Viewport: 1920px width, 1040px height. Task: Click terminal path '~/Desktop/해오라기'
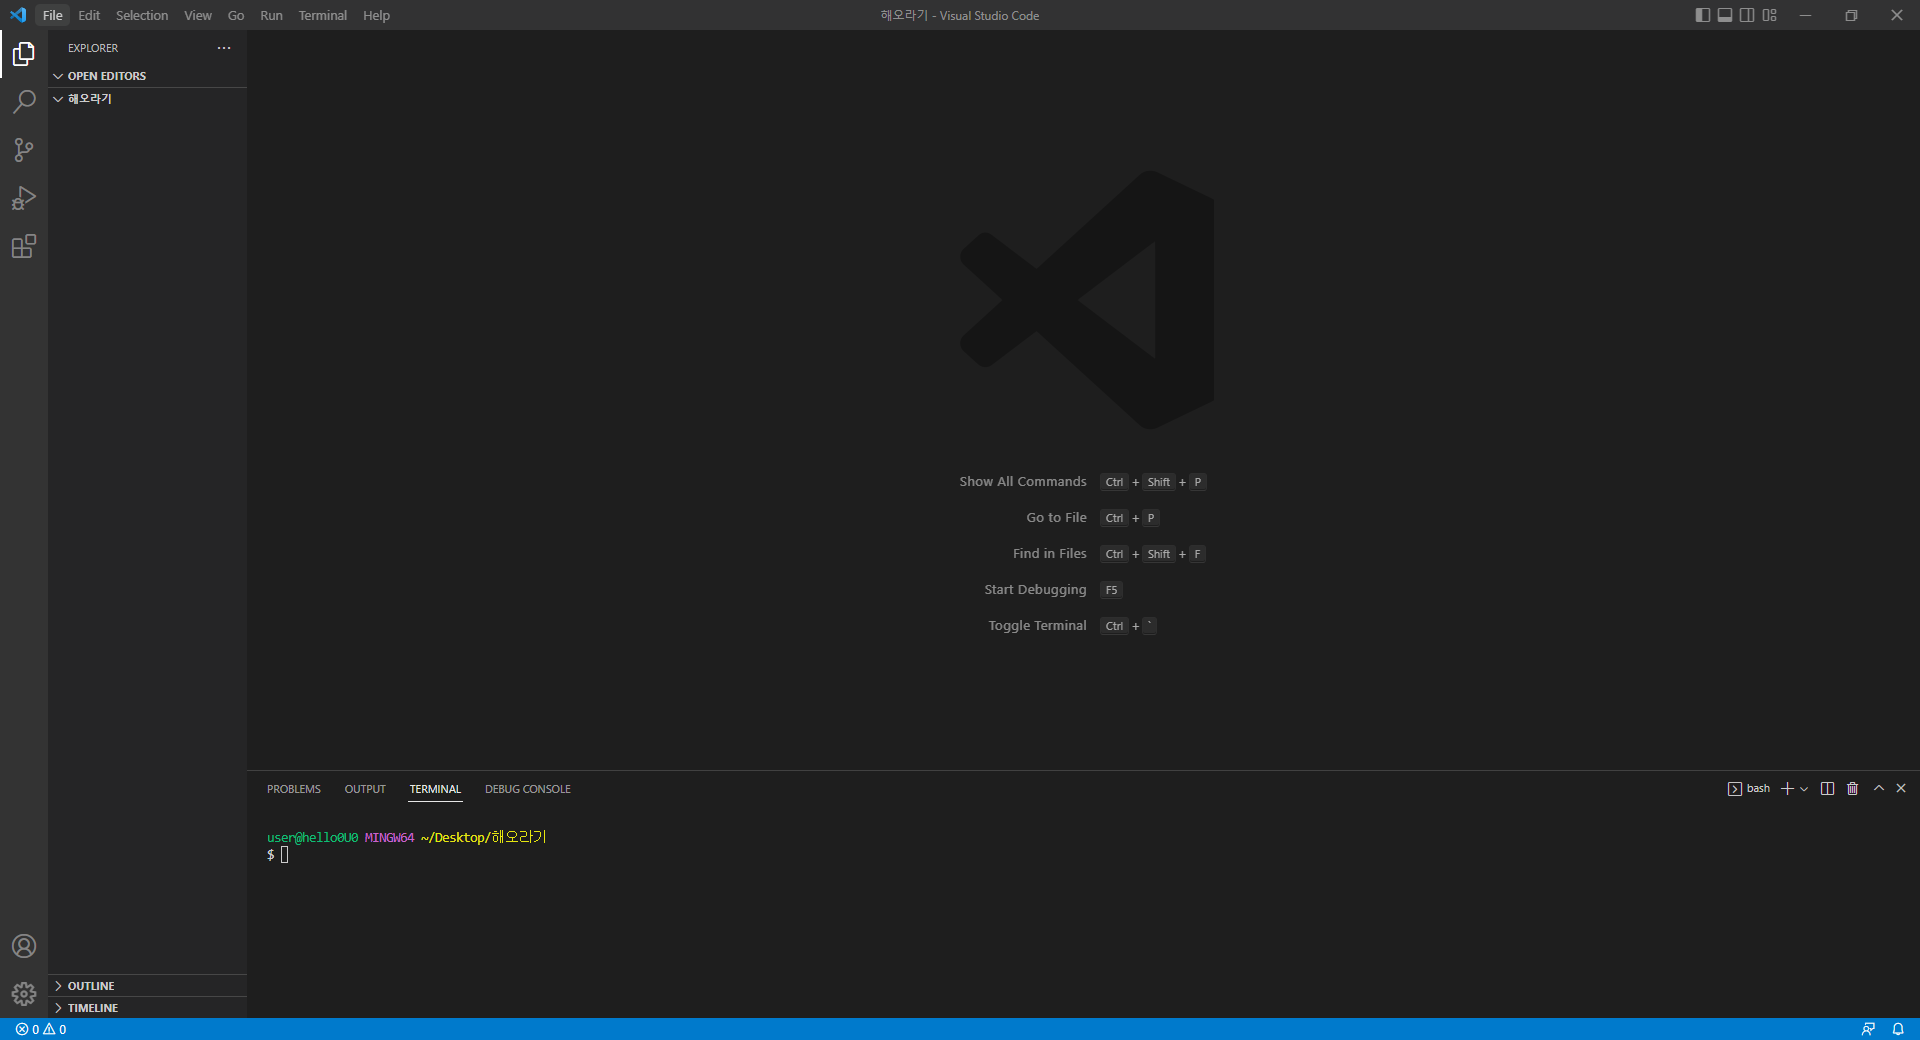pyautogui.click(x=484, y=838)
